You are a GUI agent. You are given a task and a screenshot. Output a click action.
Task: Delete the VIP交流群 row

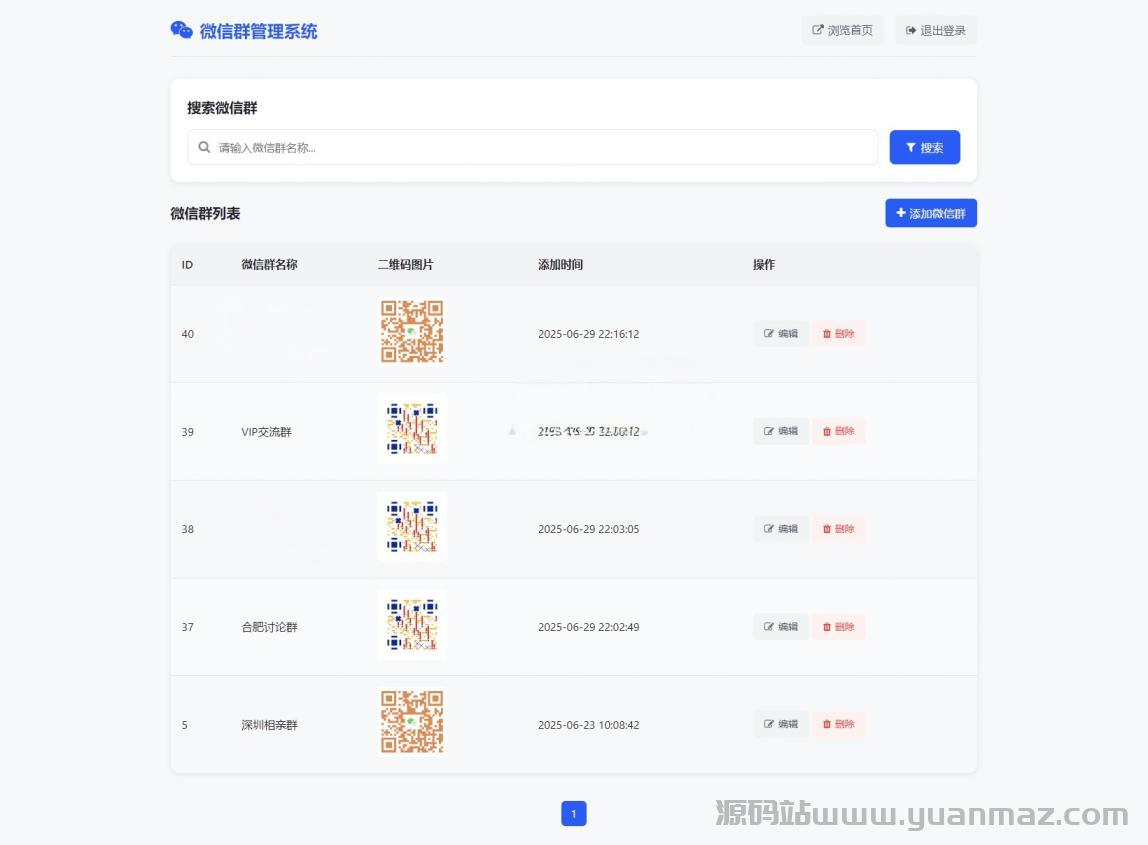pyautogui.click(x=838, y=431)
